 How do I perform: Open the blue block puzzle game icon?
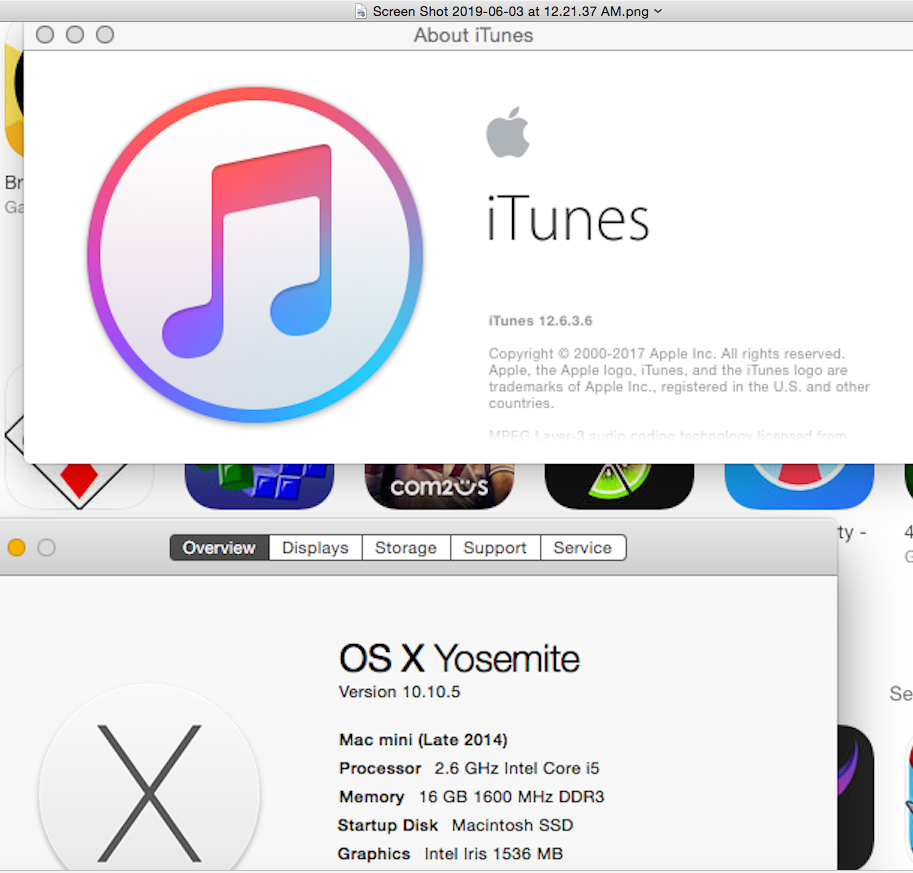[x=259, y=486]
